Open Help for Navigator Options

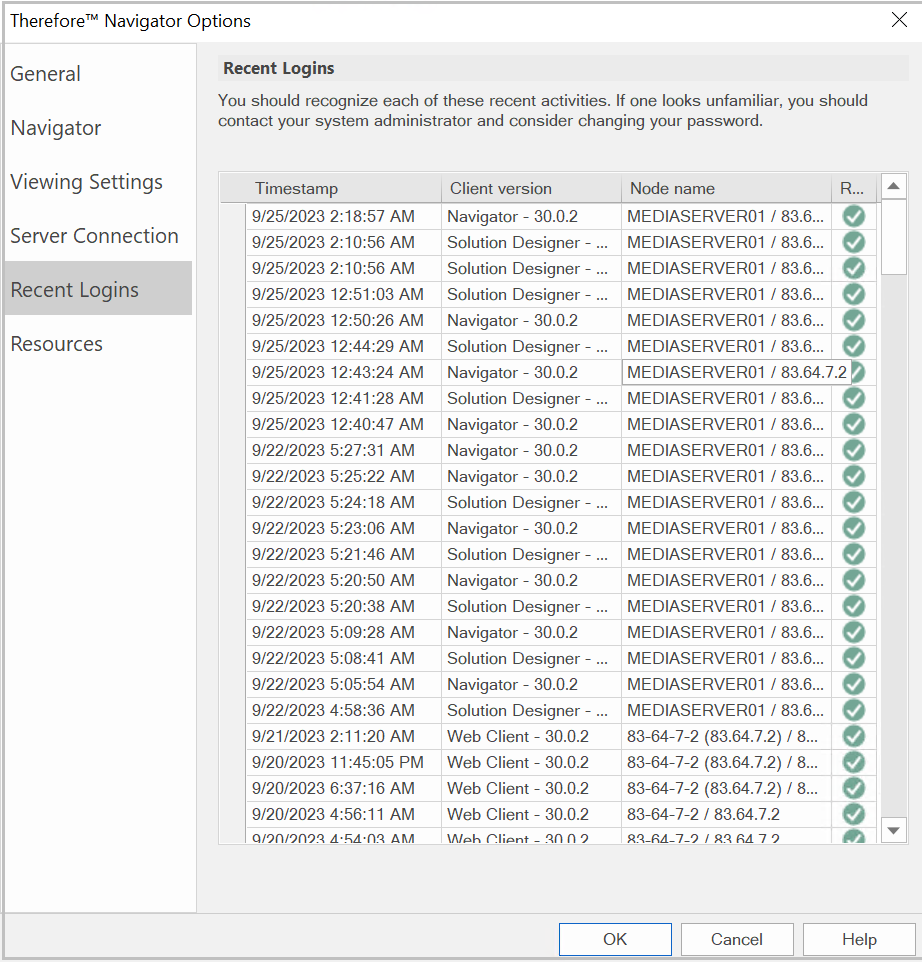(x=859, y=939)
